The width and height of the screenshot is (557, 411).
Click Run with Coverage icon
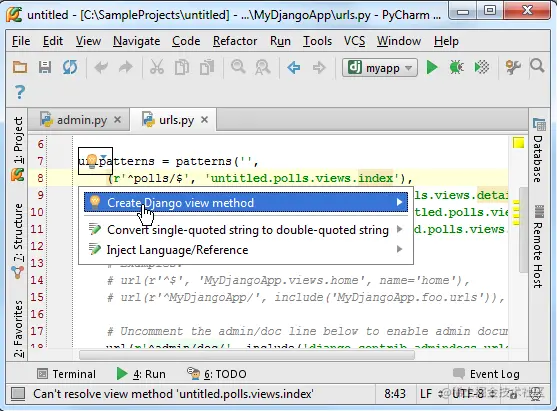481,67
